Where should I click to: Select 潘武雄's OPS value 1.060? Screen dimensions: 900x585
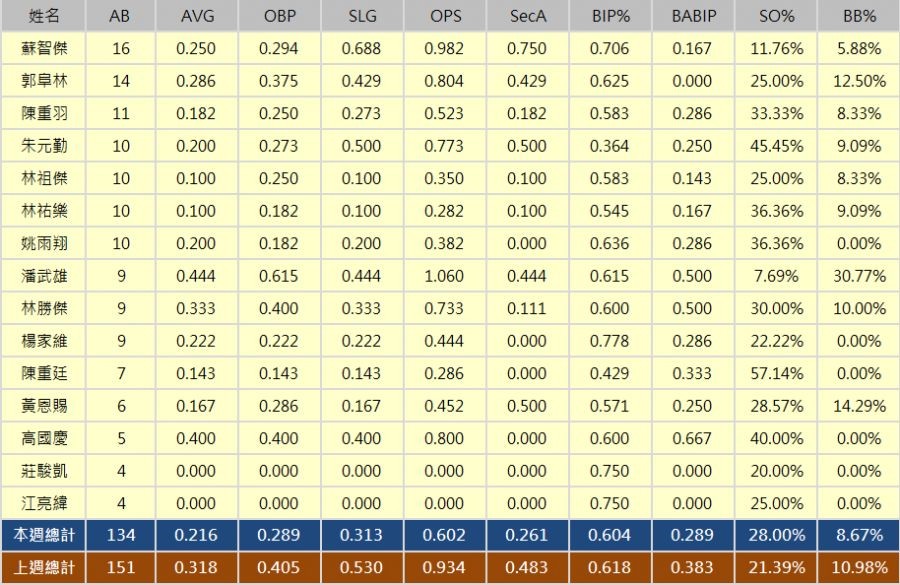click(445, 276)
